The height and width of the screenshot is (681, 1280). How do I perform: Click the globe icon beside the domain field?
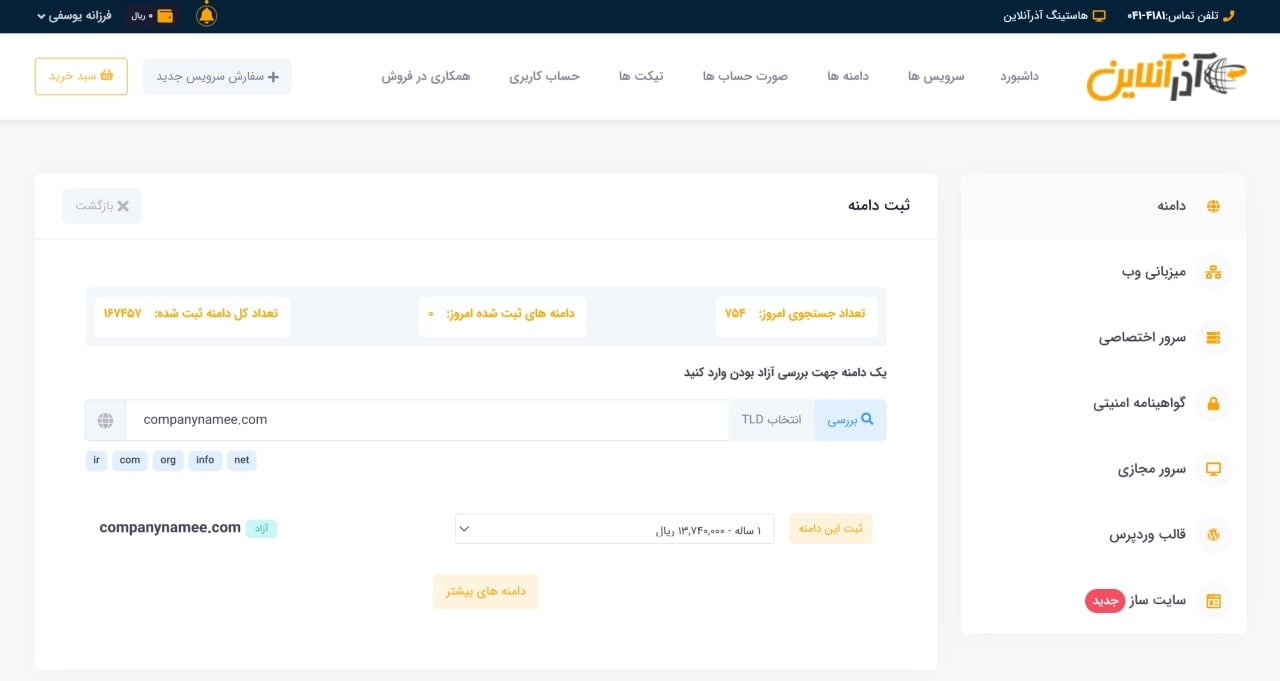pos(106,419)
